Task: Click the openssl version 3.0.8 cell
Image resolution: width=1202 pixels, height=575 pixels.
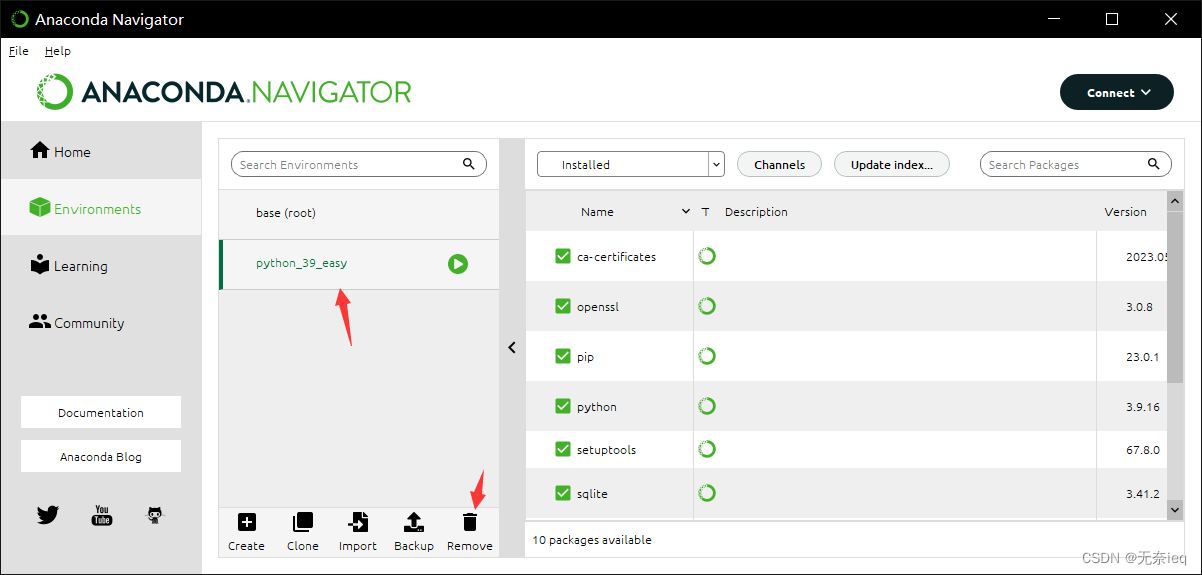Action: point(1139,306)
